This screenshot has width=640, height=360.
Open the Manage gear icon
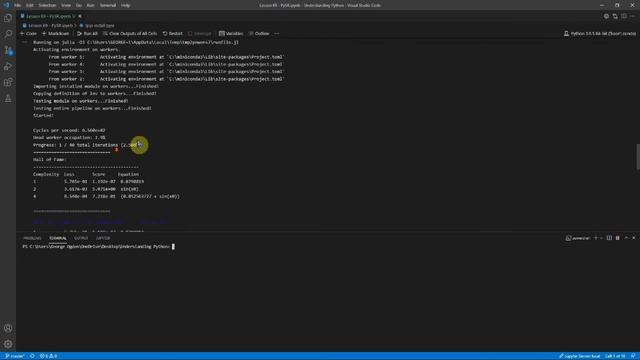[x=8, y=344]
